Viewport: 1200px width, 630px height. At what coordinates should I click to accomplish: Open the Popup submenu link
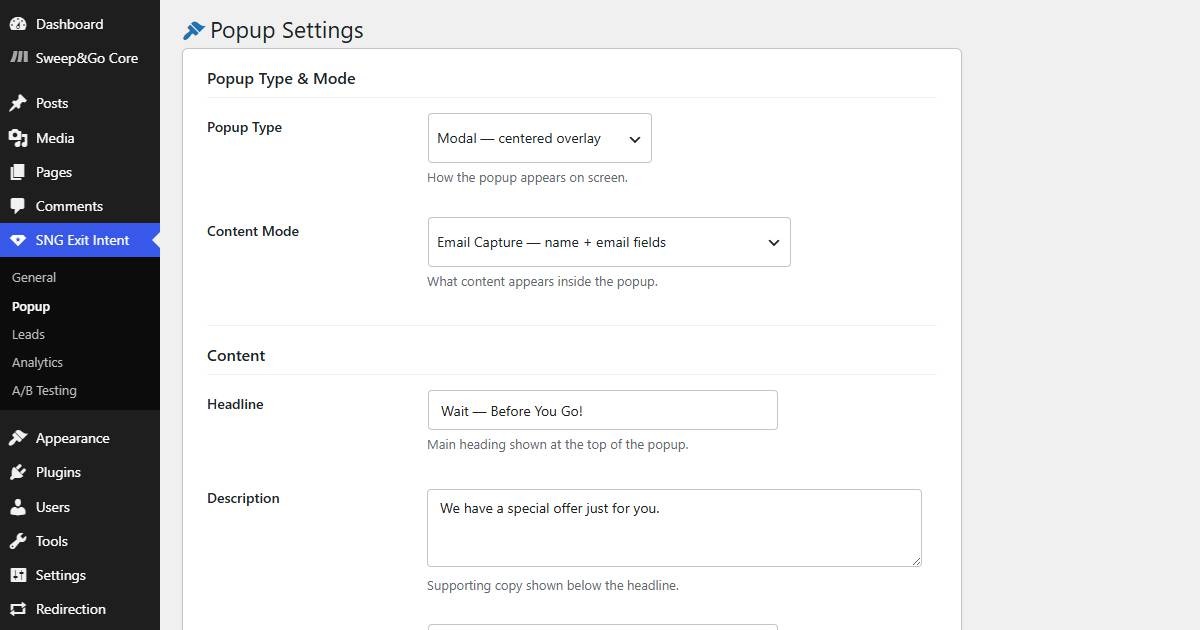[31, 307]
